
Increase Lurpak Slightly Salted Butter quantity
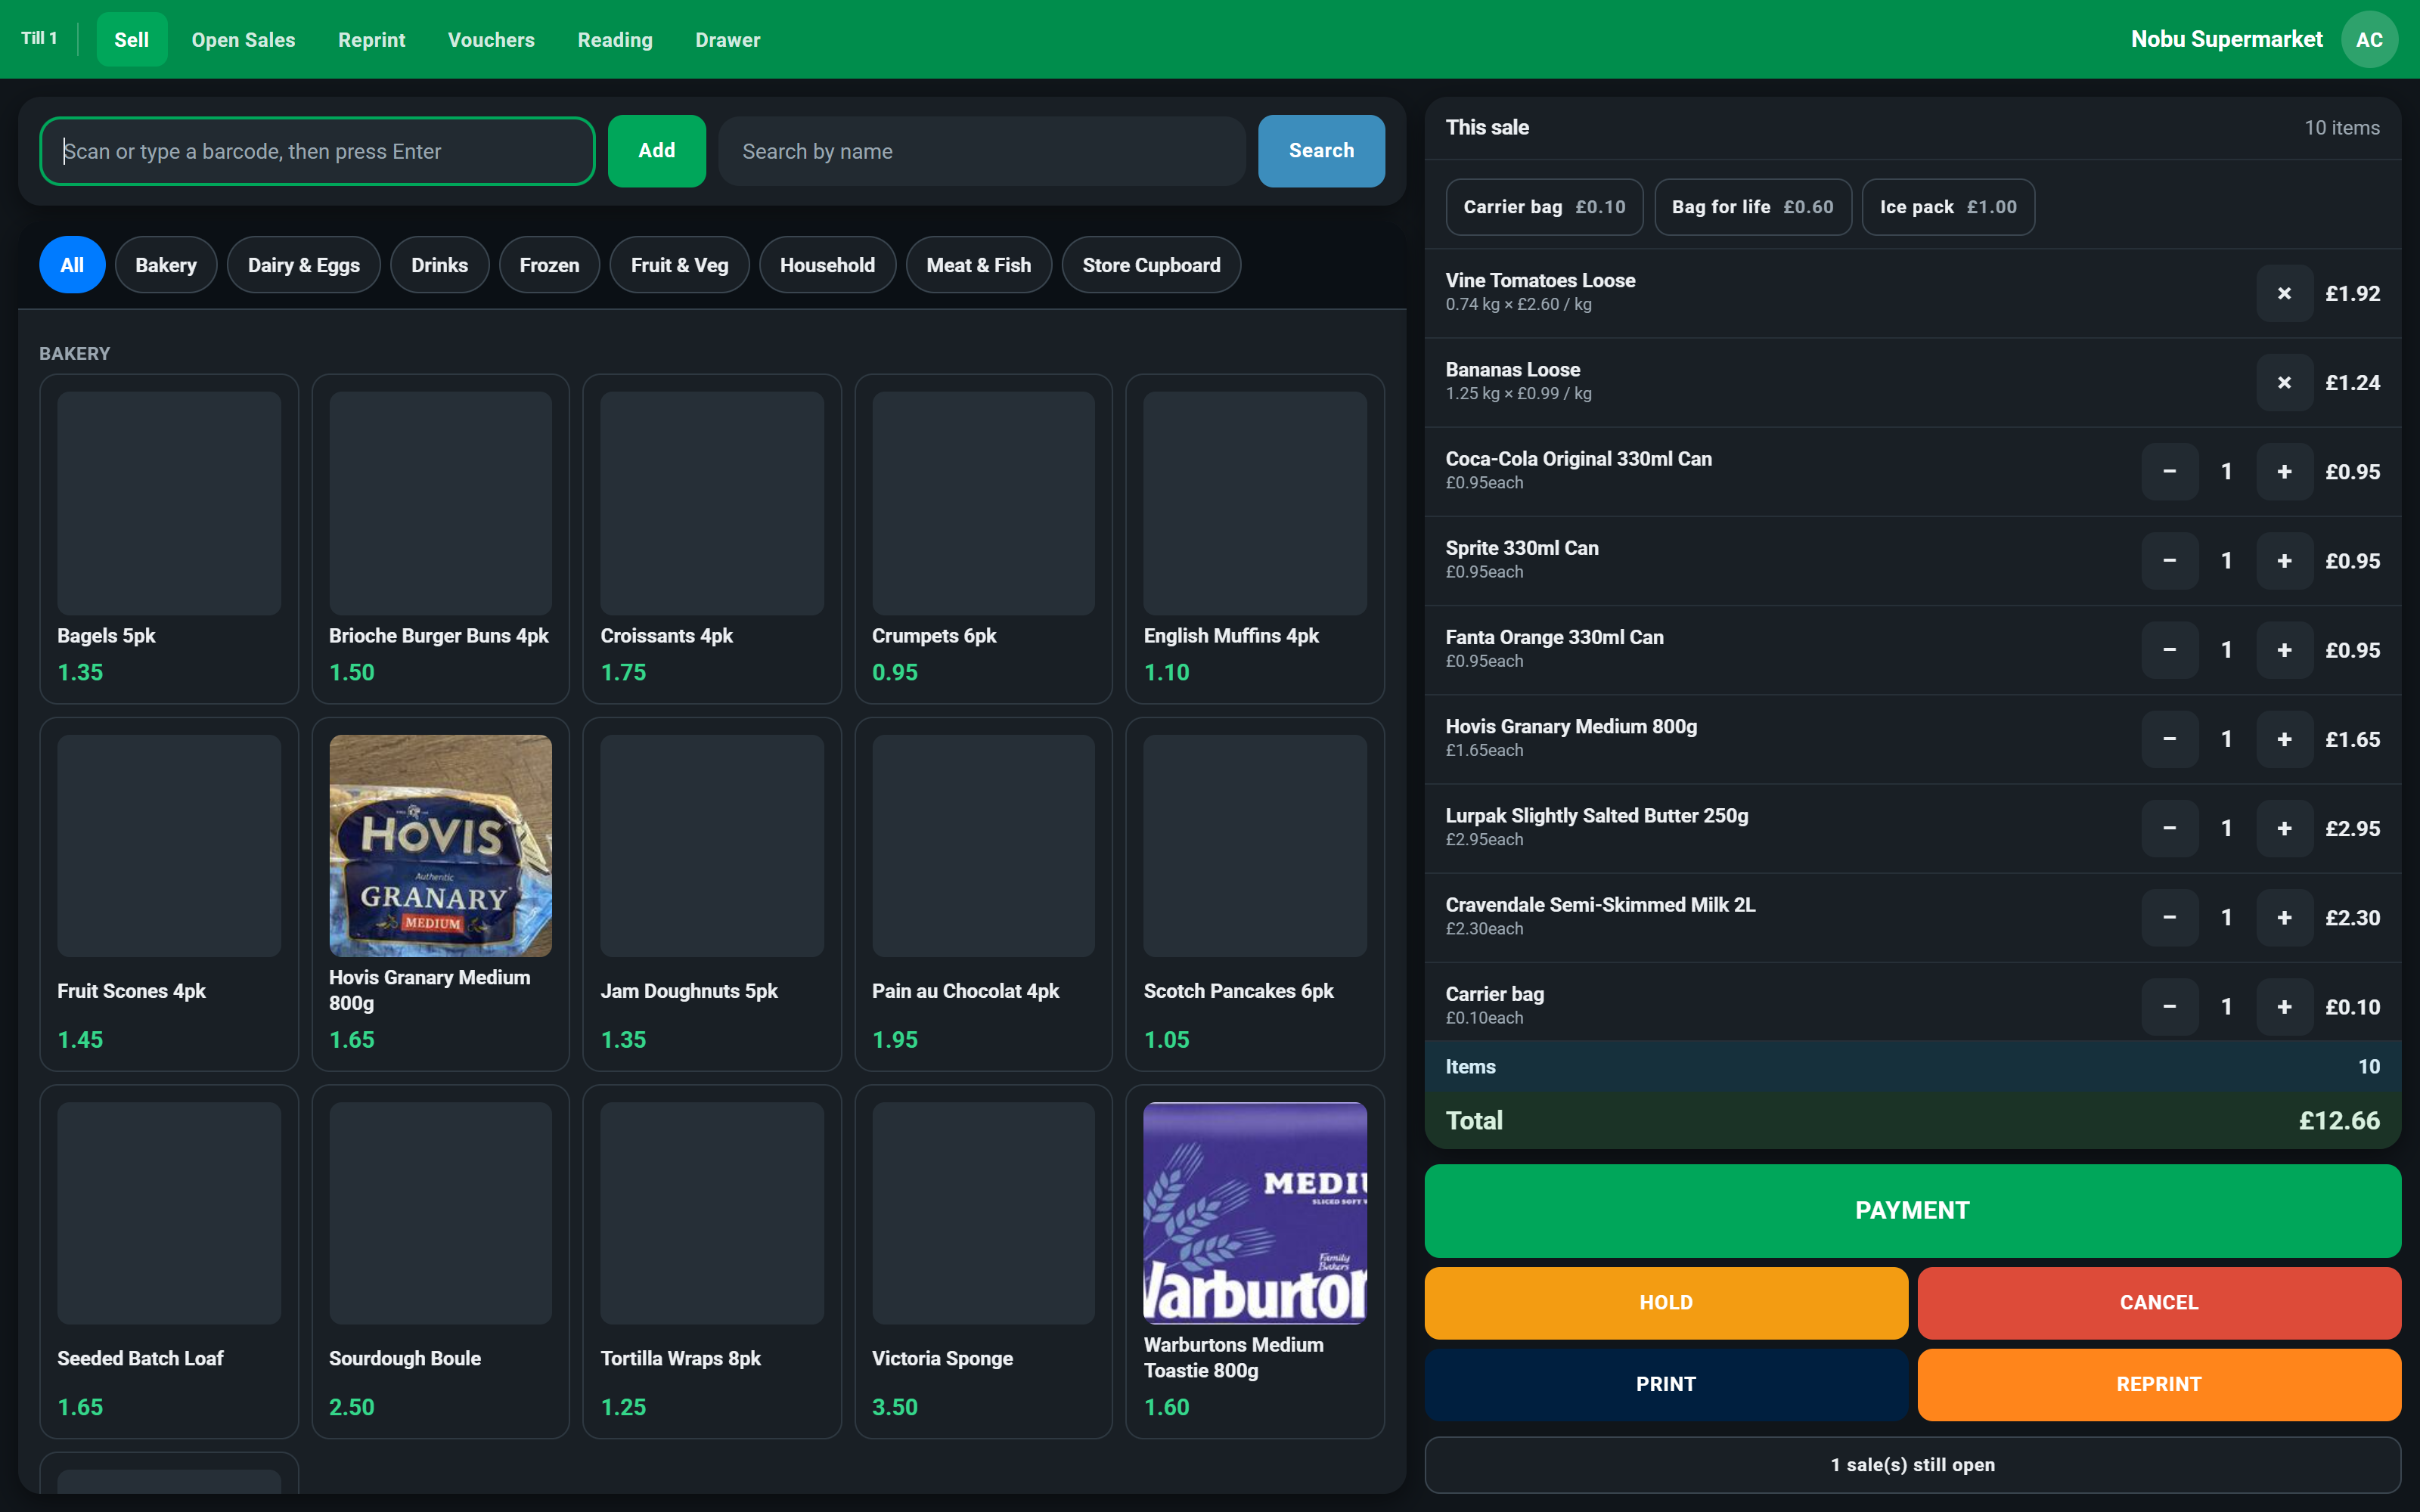tap(2284, 828)
